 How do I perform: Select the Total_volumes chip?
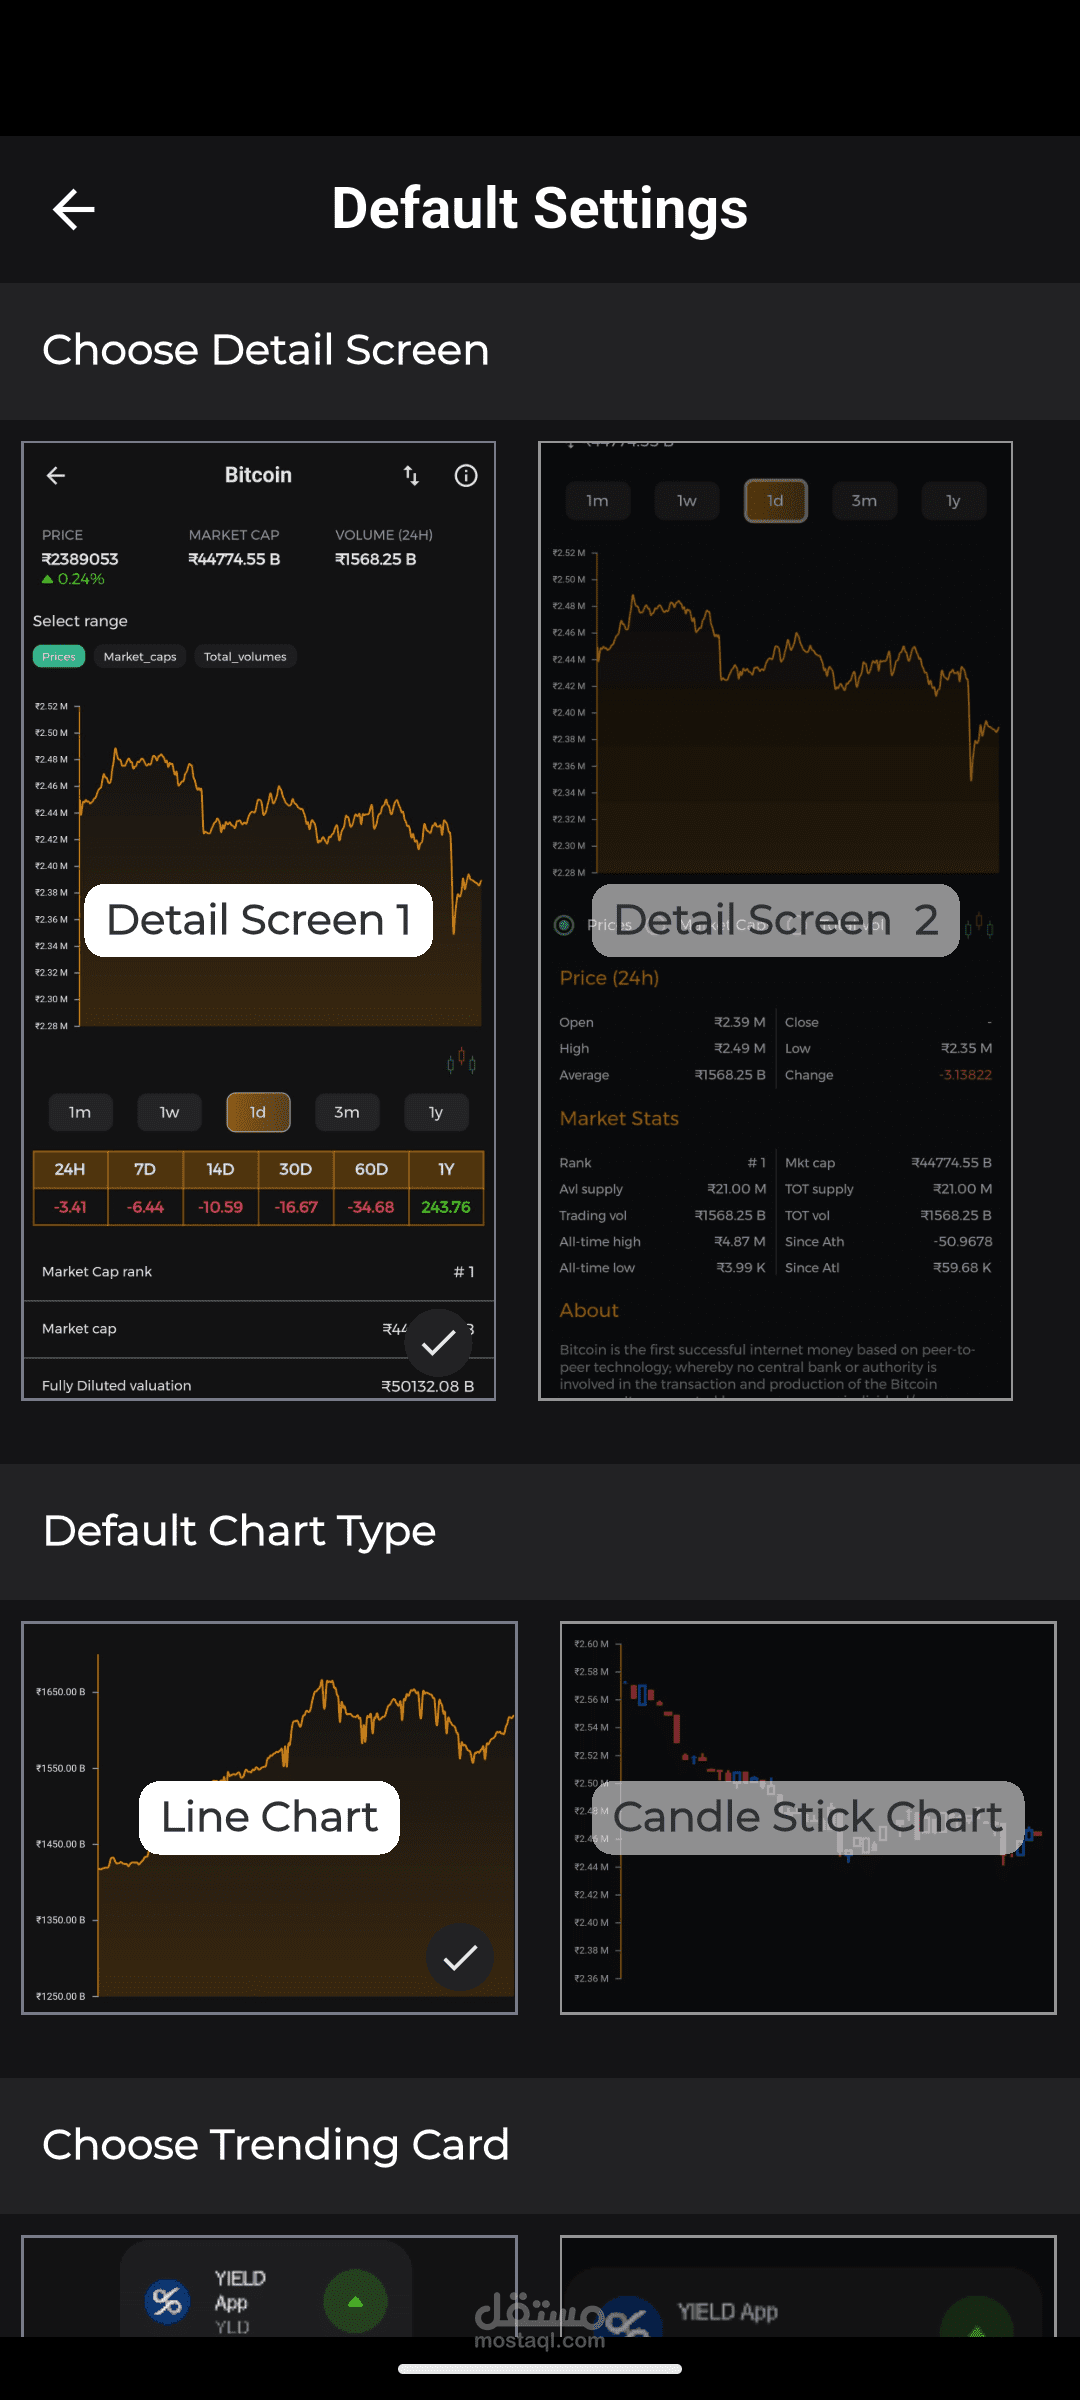pyautogui.click(x=245, y=657)
